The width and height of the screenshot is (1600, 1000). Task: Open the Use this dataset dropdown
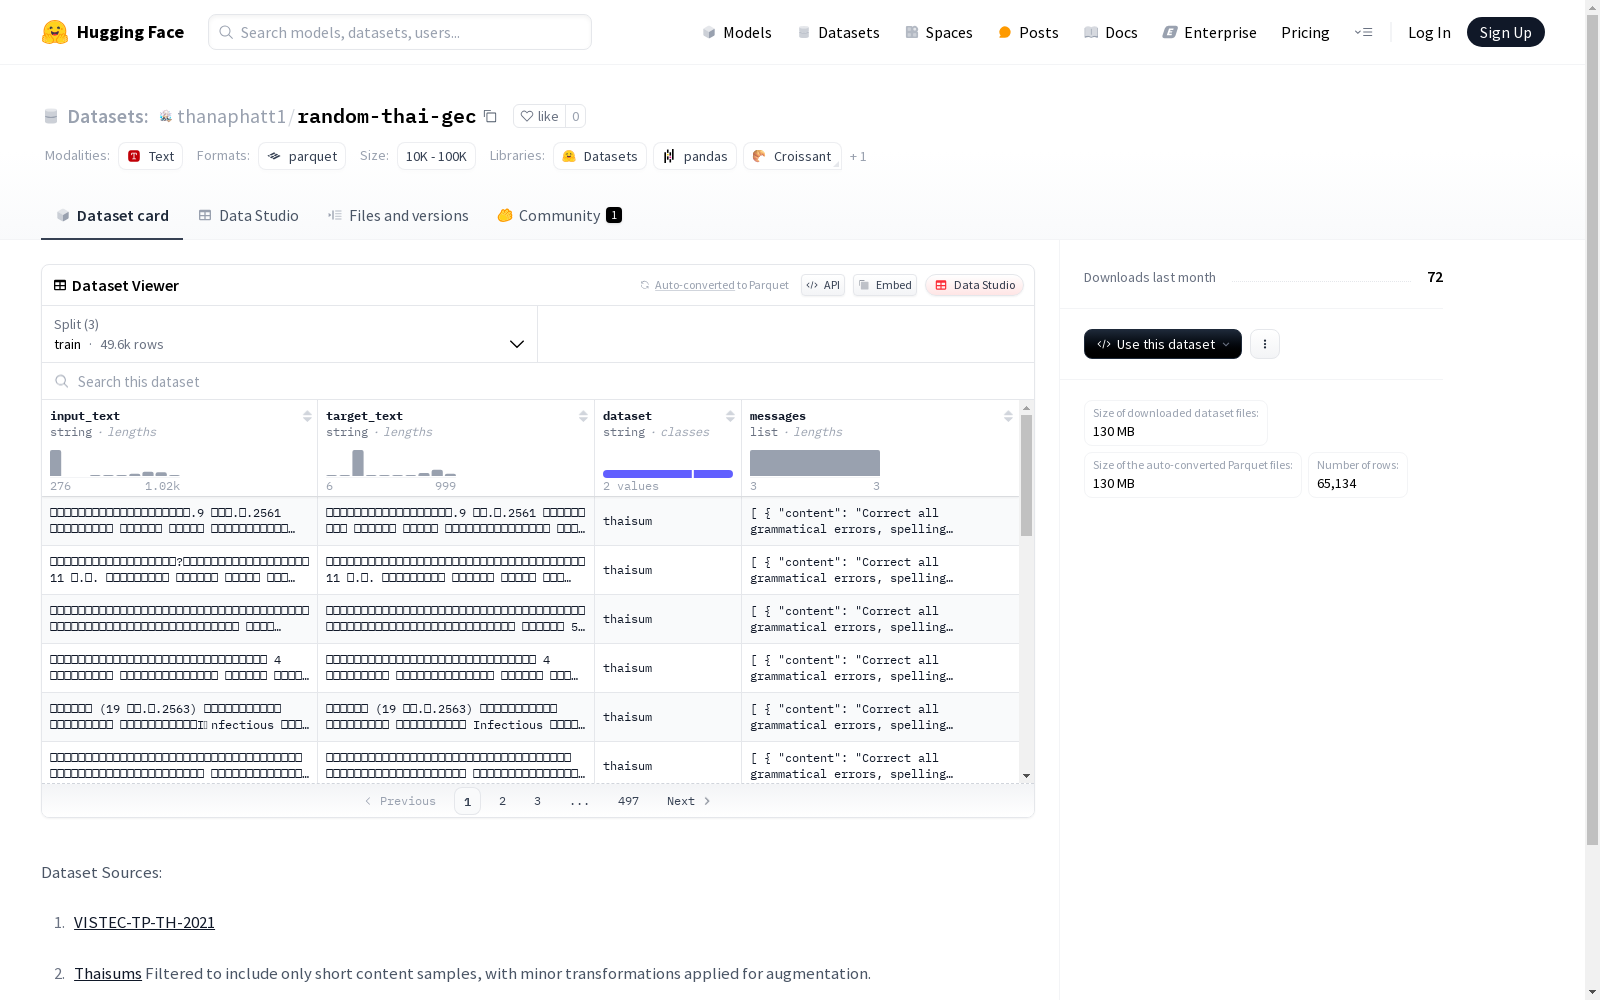point(1163,344)
